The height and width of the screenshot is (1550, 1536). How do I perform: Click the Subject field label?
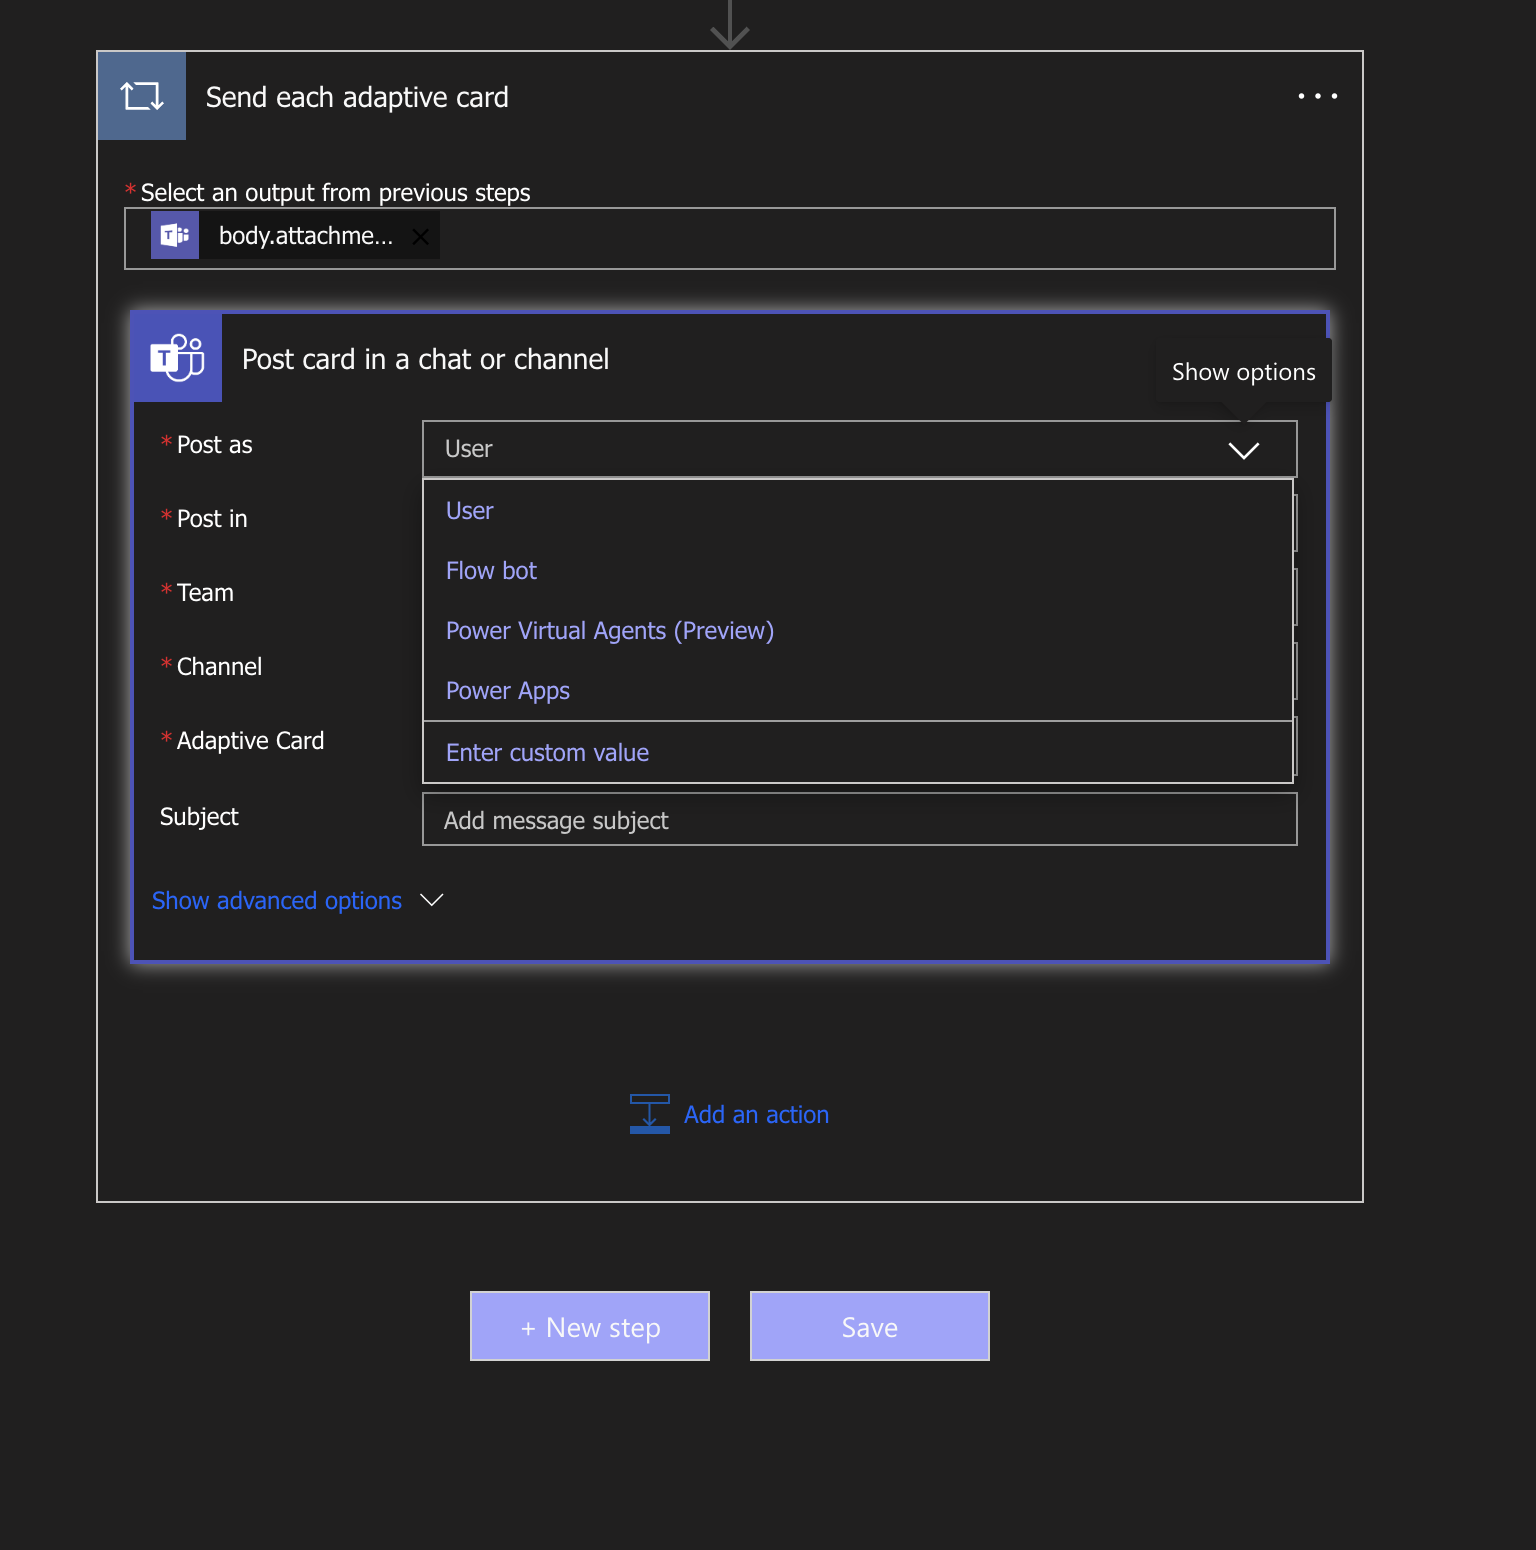tap(199, 817)
